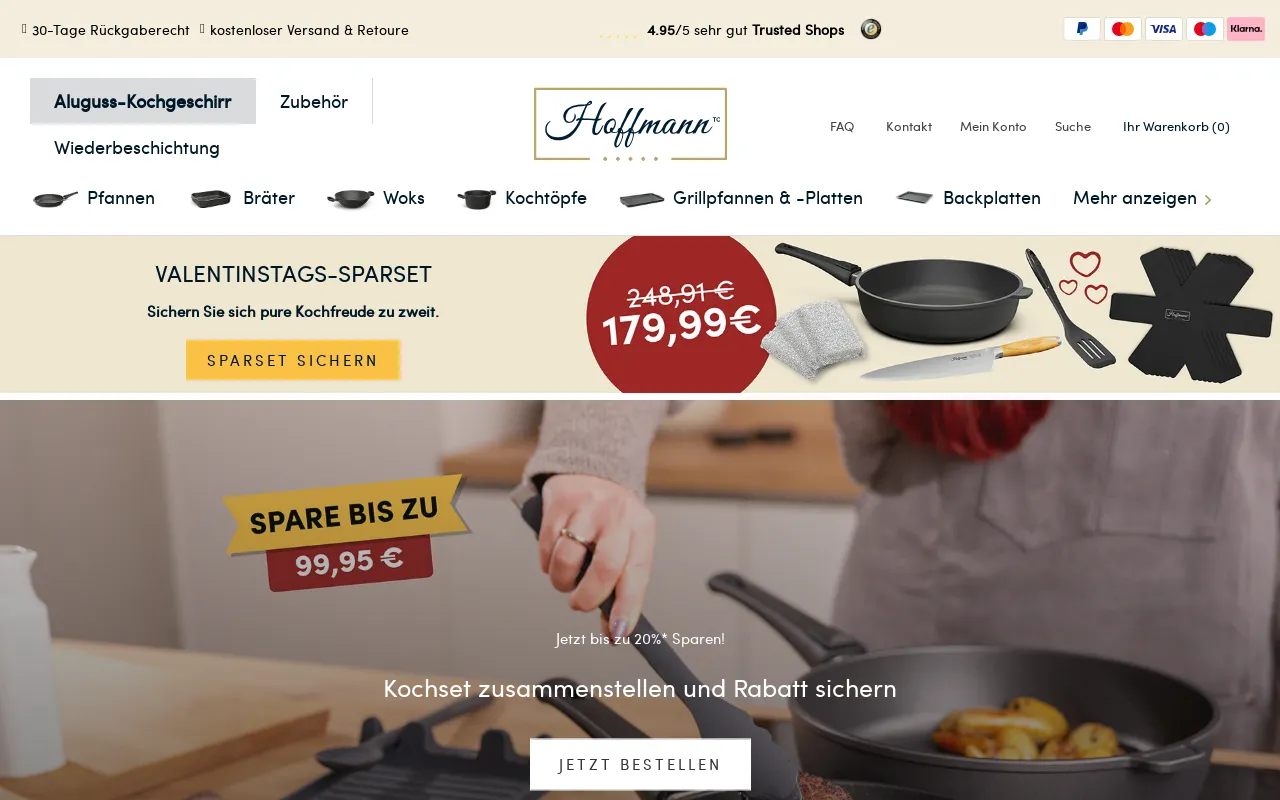
Task: Click the Pfannen frying pan icon
Action: click(x=55, y=198)
